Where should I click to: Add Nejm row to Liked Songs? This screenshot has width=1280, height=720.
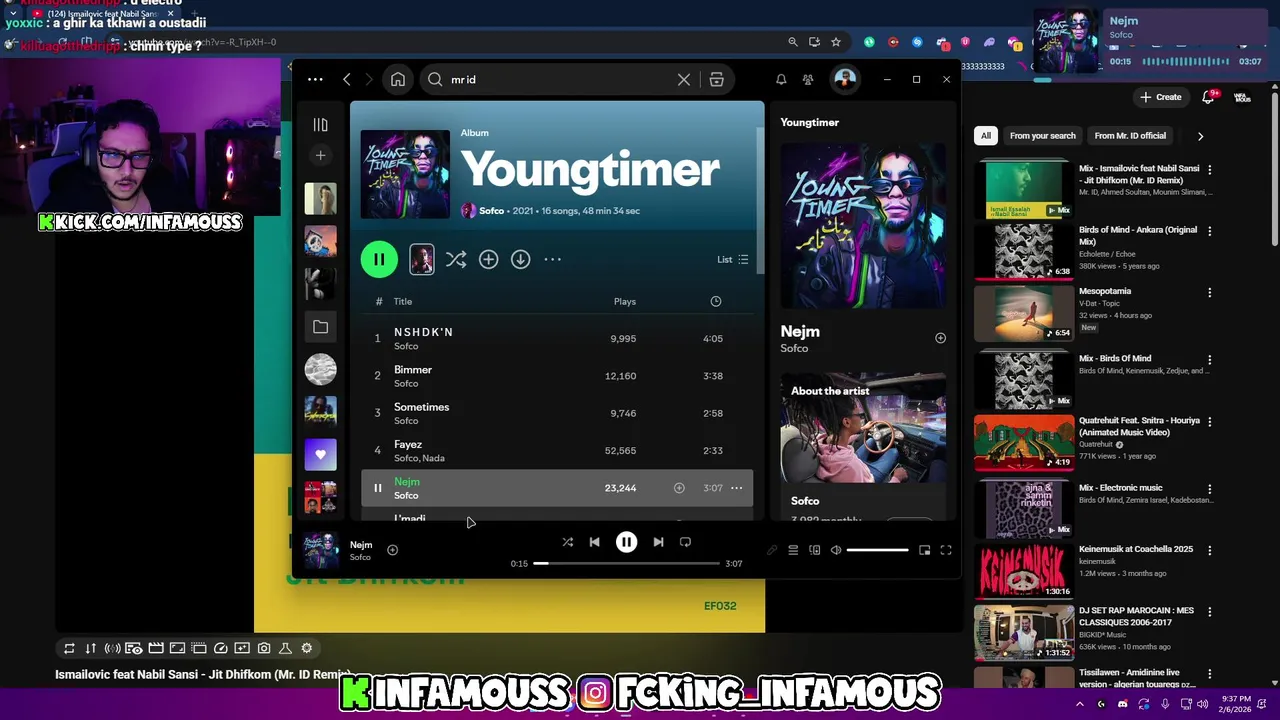[679, 488]
